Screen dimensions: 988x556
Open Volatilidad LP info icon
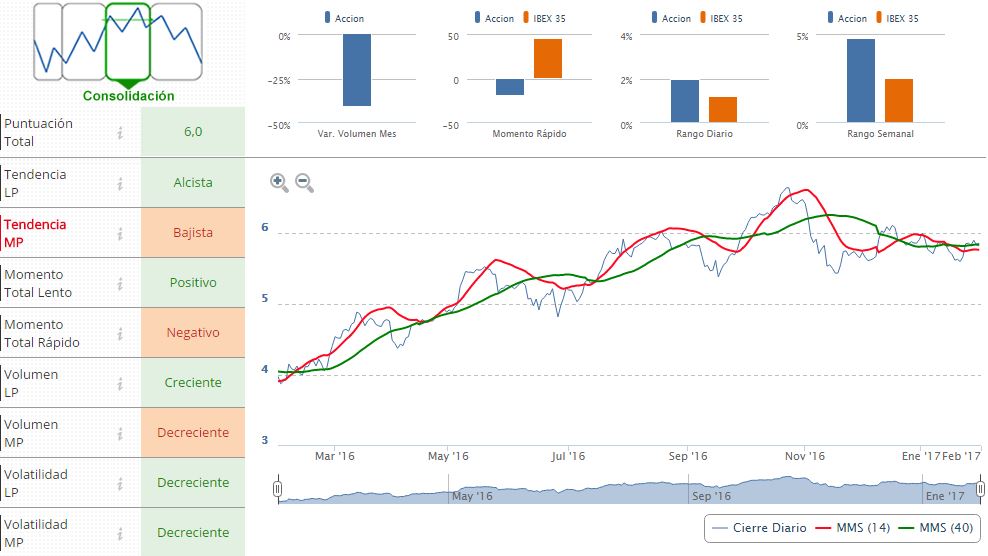click(x=120, y=483)
